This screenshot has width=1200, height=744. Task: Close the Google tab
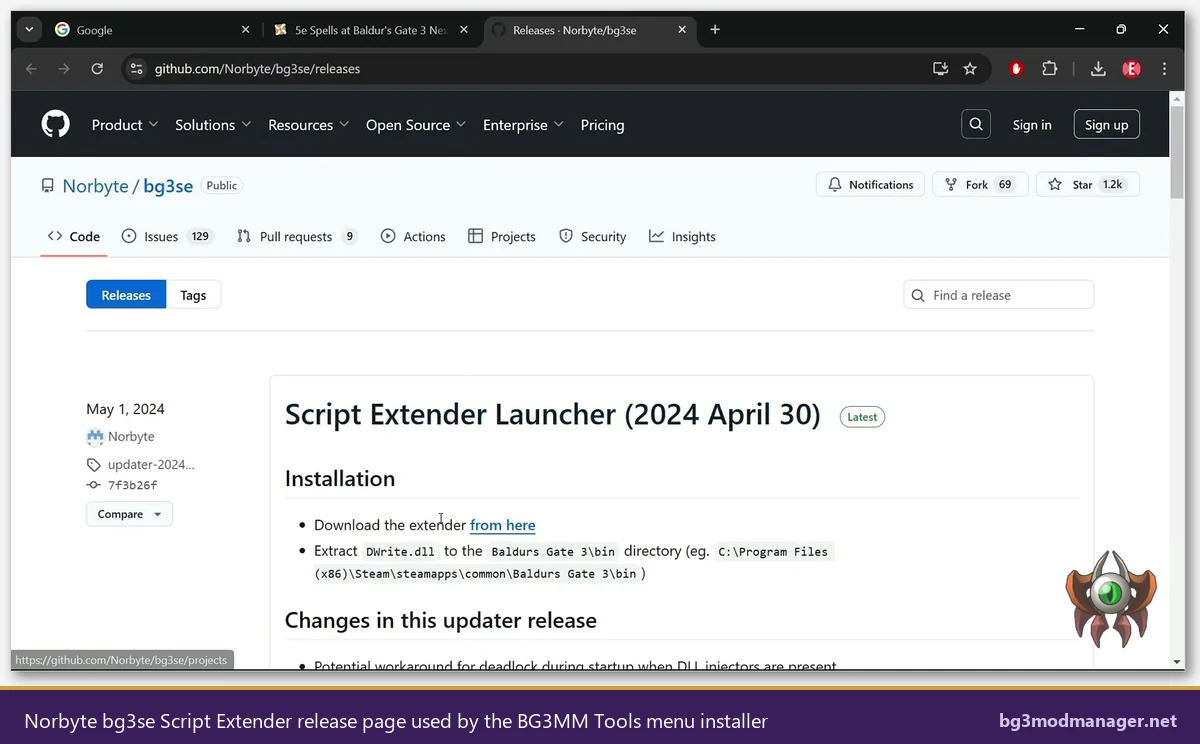point(246,30)
